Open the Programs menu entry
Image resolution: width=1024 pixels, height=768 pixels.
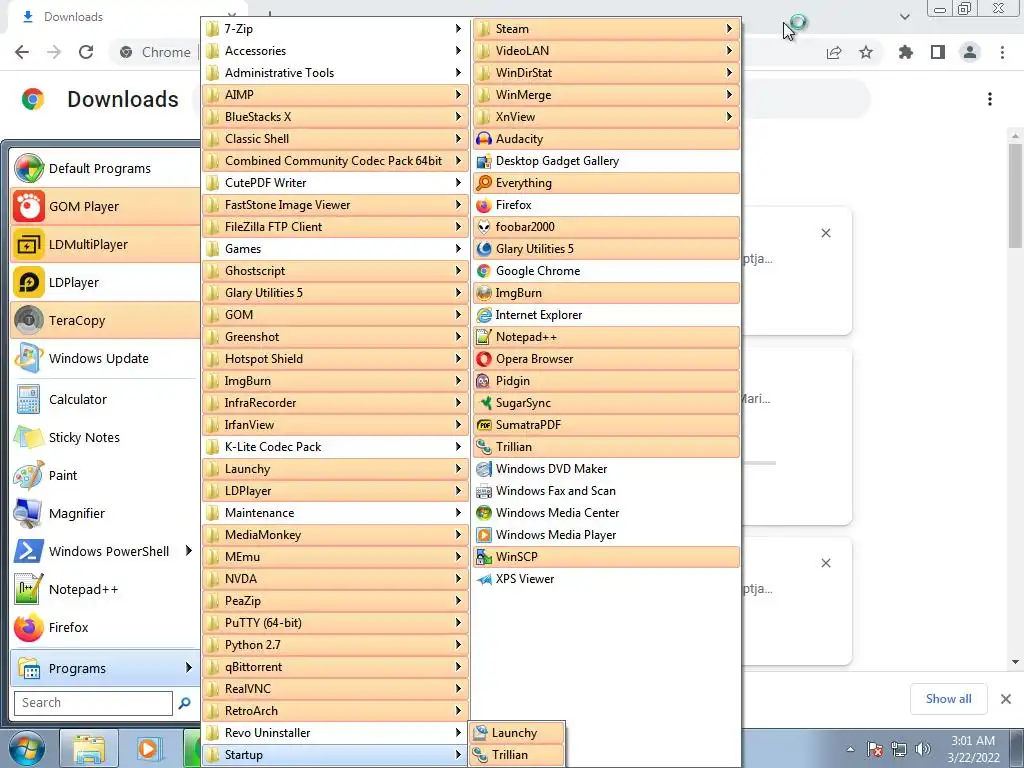(x=106, y=668)
